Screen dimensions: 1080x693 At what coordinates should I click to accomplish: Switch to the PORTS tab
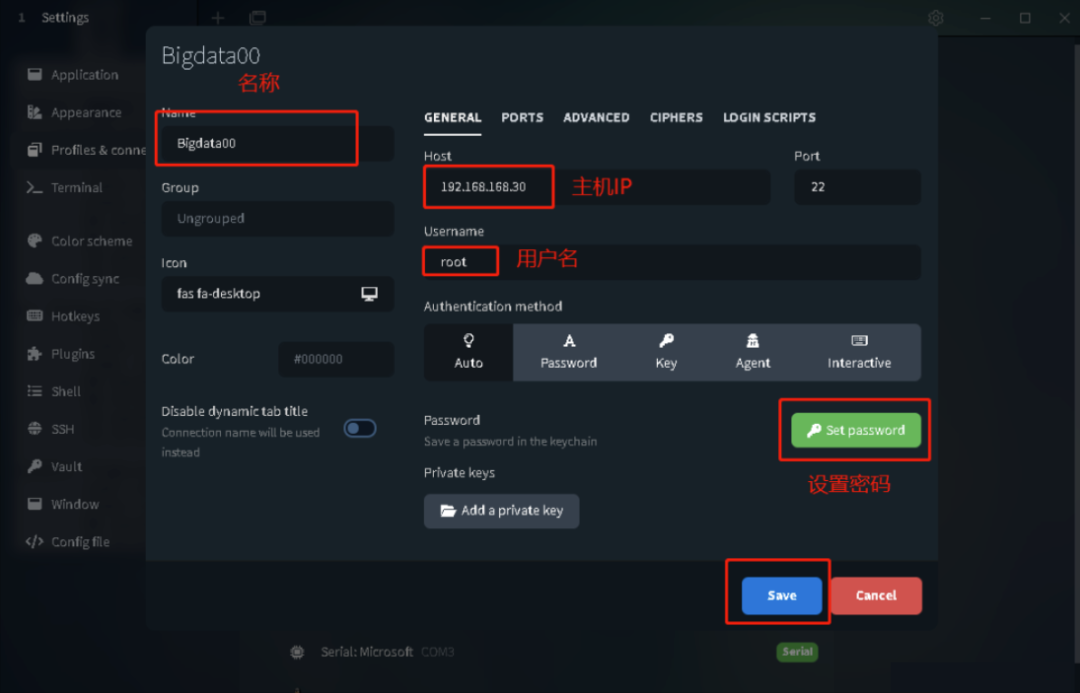click(522, 118)
